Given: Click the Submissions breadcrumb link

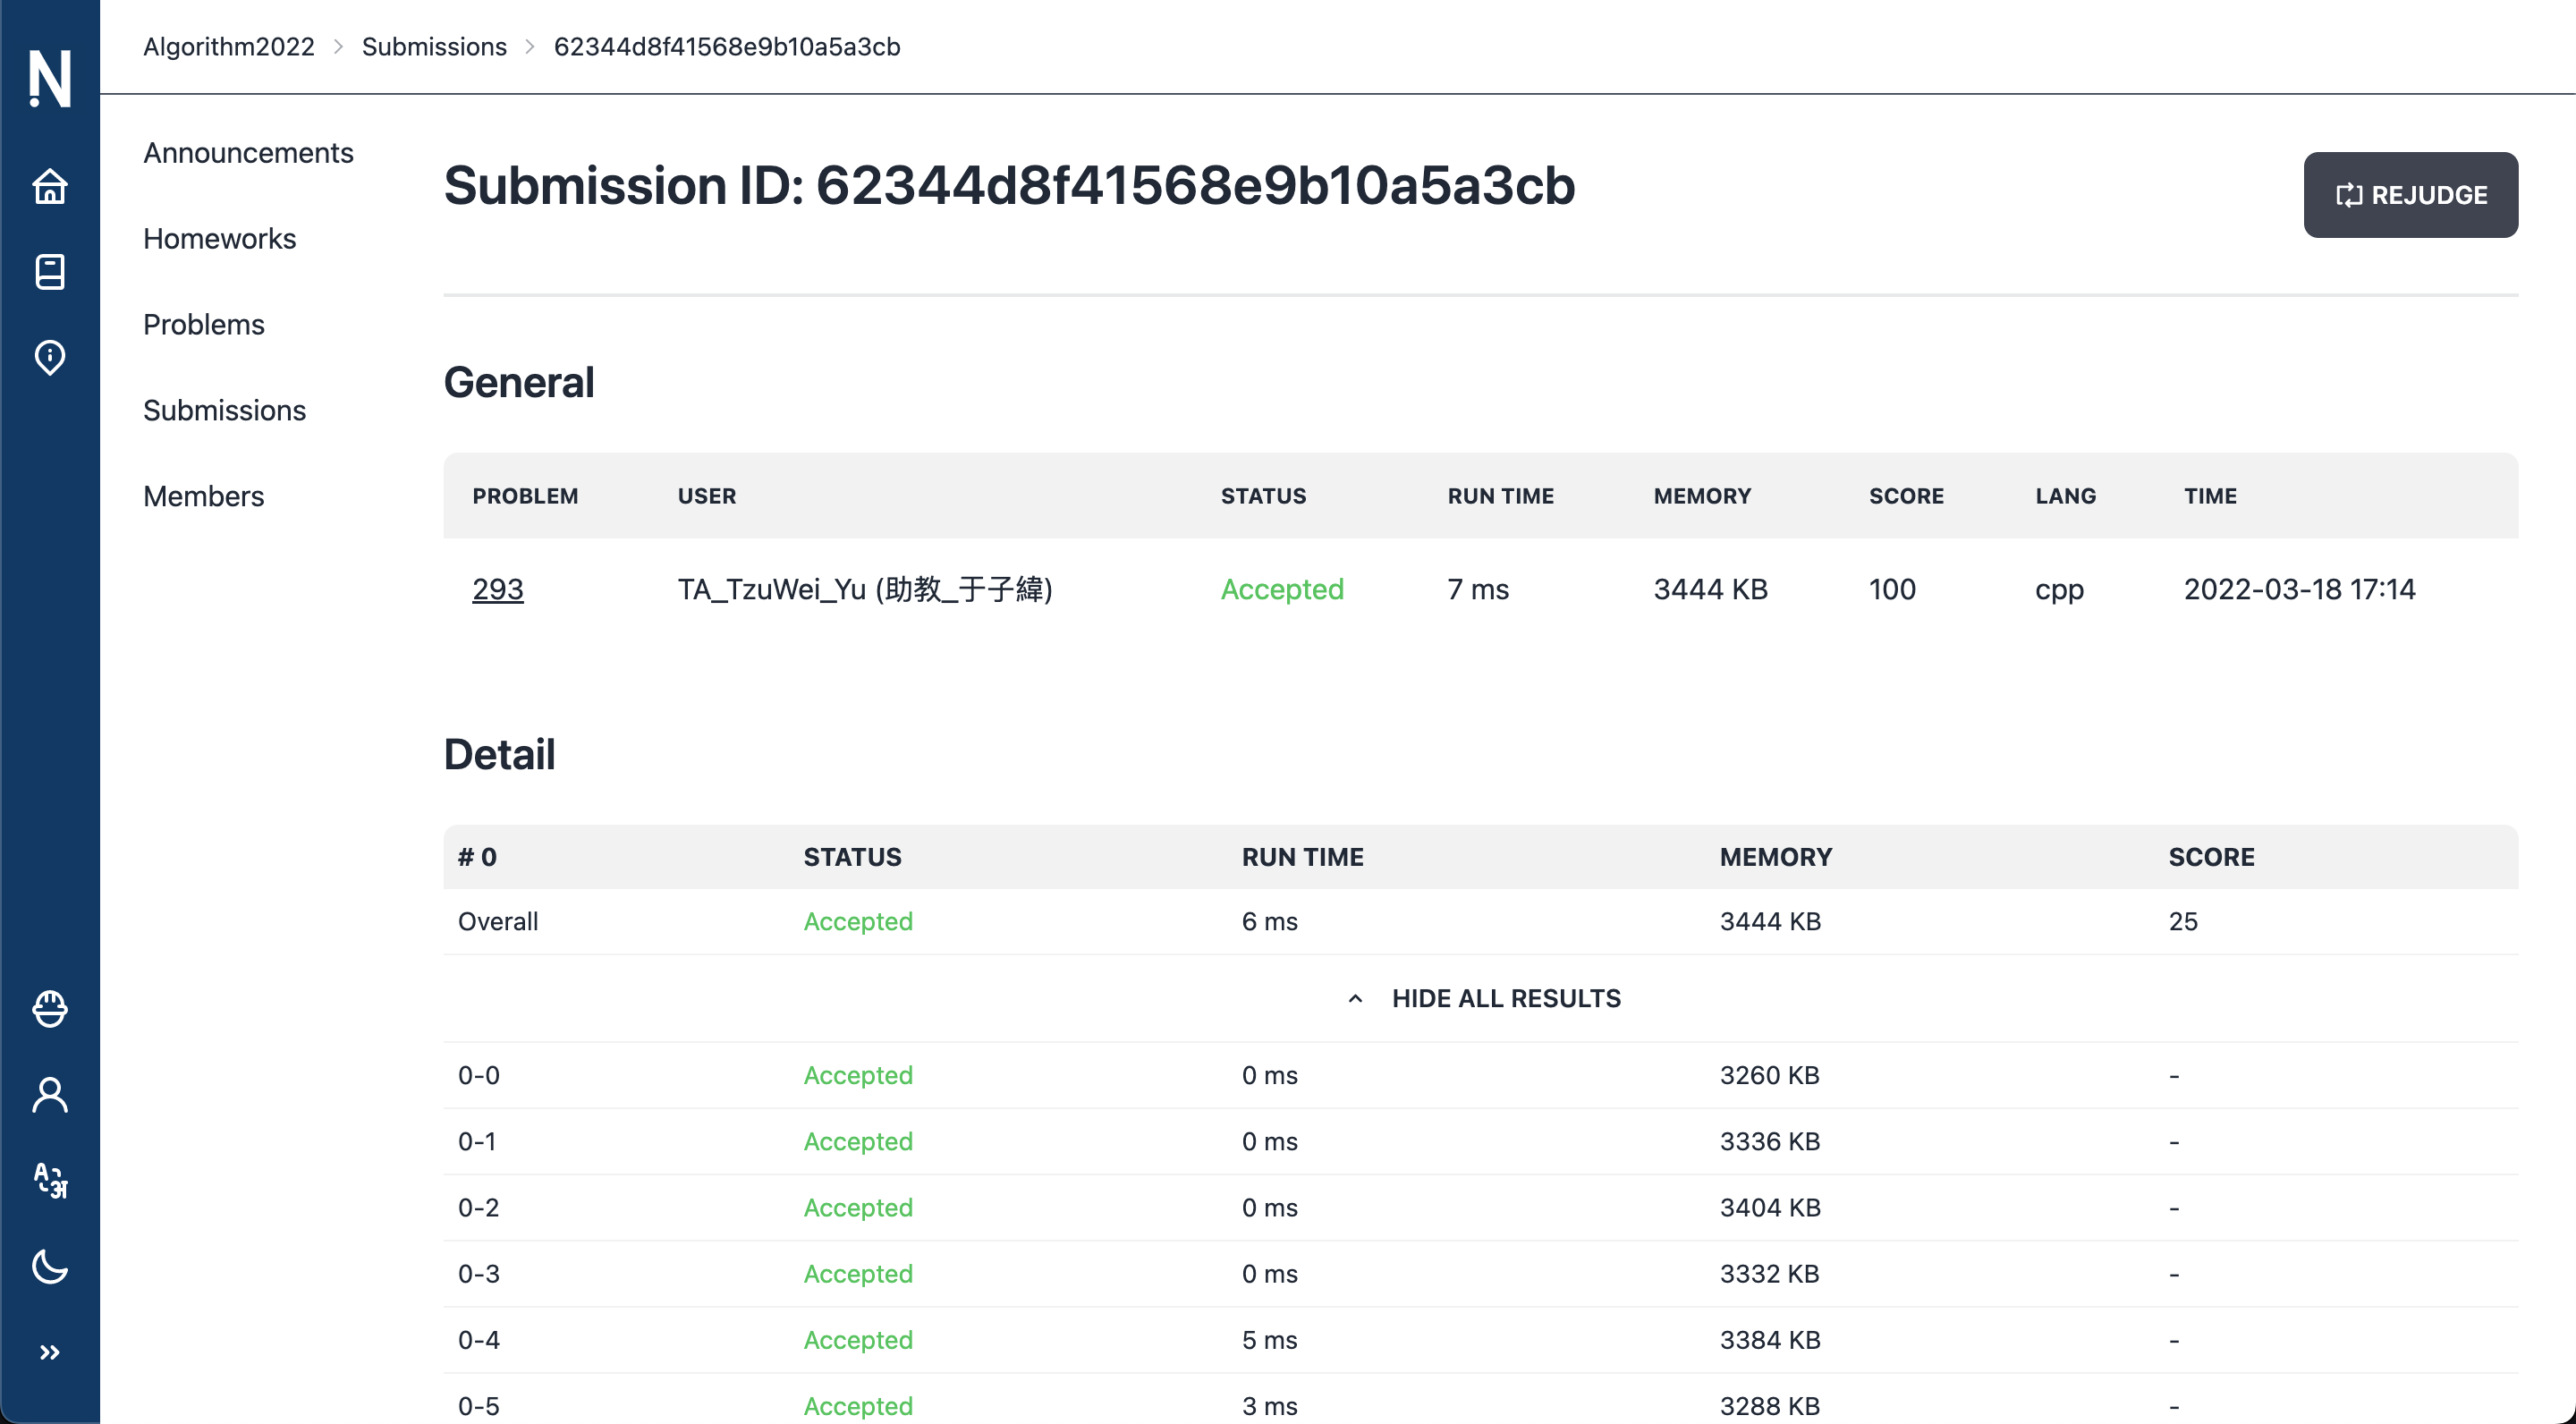Looking at the screenshot, I should tap(433, 47).
